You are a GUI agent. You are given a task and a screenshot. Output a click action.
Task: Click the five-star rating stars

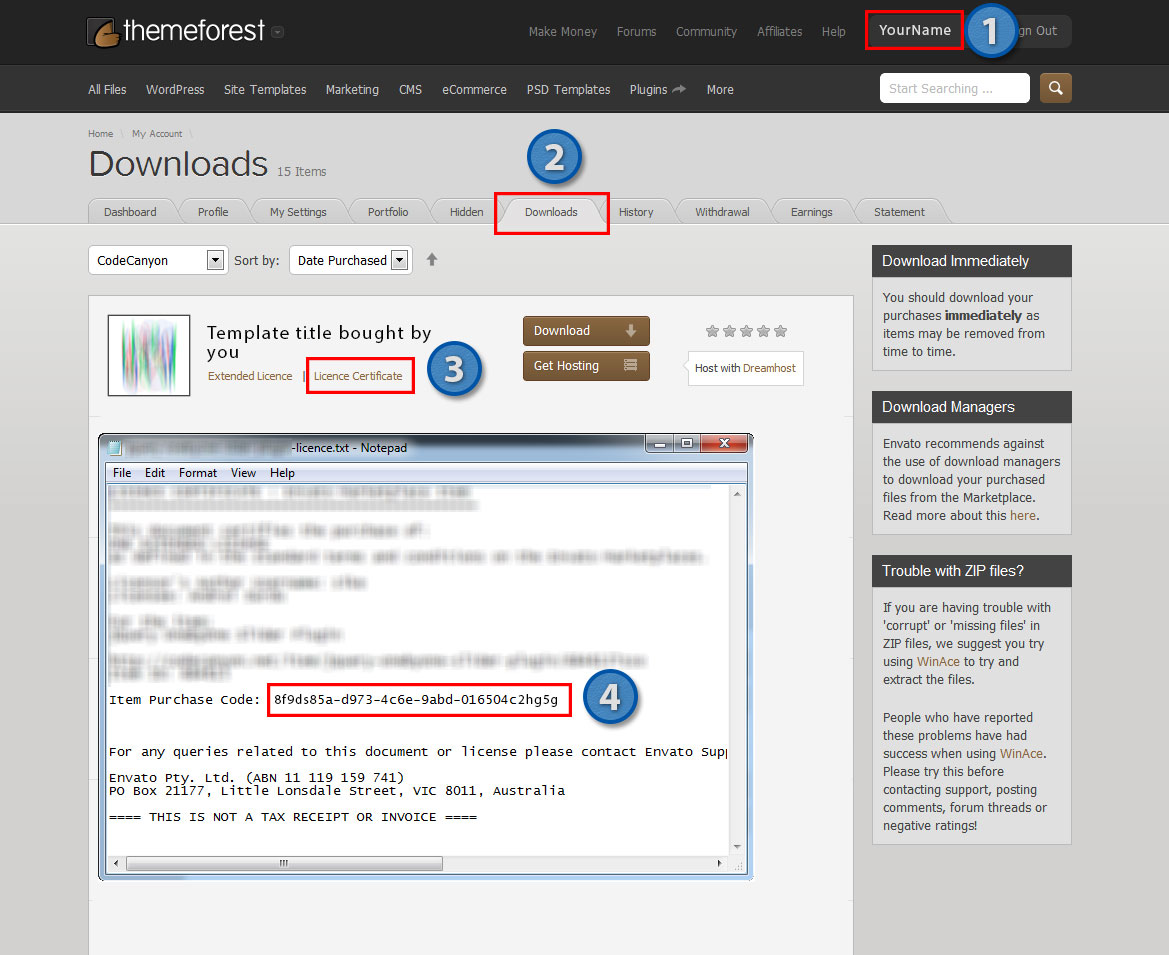[746, 331]
